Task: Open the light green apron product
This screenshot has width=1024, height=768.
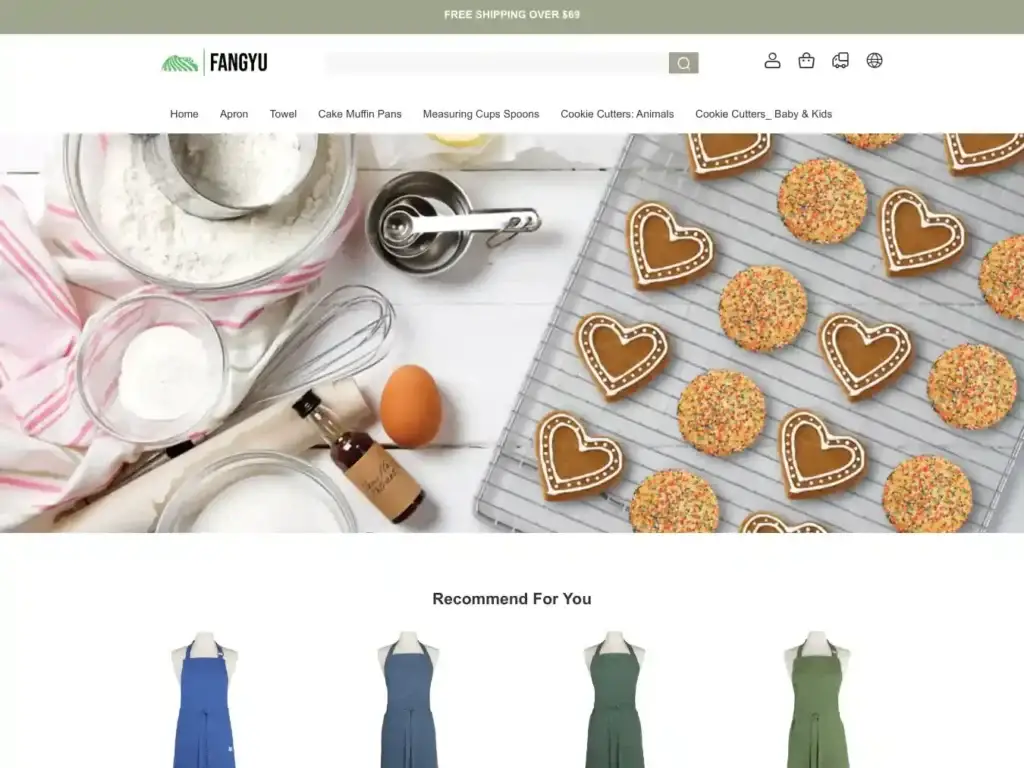Action: (817, 699)
